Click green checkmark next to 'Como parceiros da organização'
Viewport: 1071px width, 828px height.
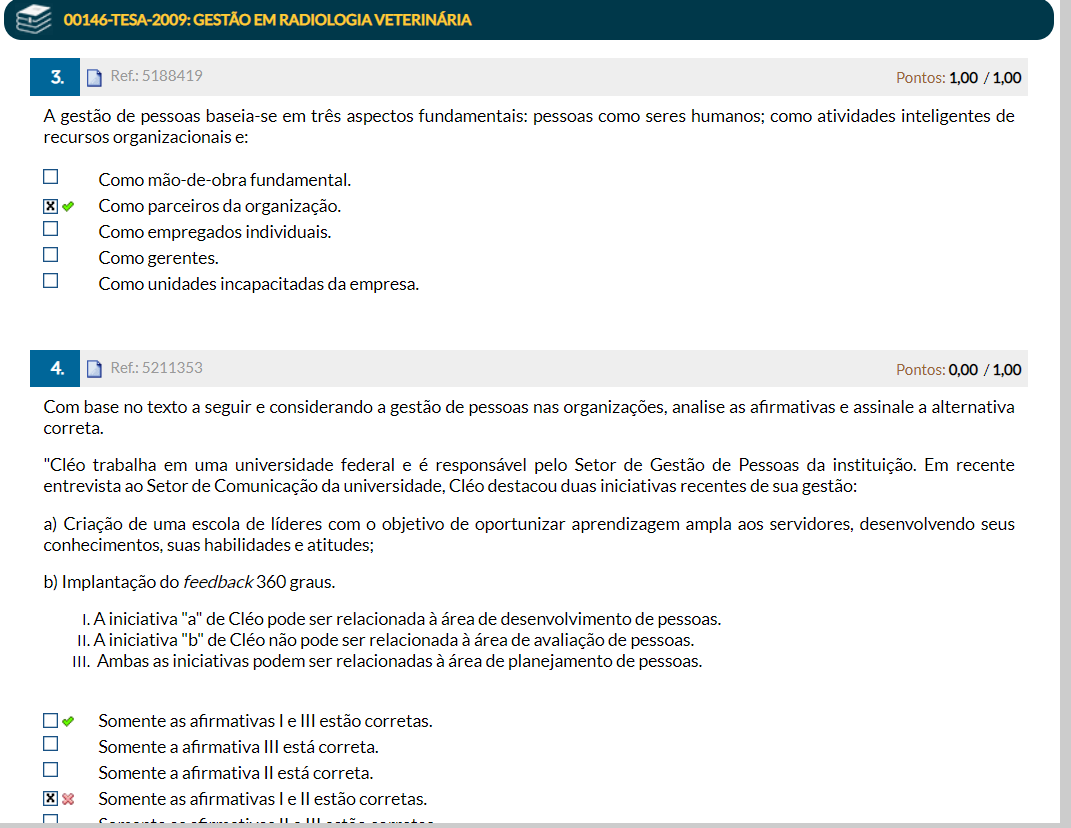tap(68, 207)
